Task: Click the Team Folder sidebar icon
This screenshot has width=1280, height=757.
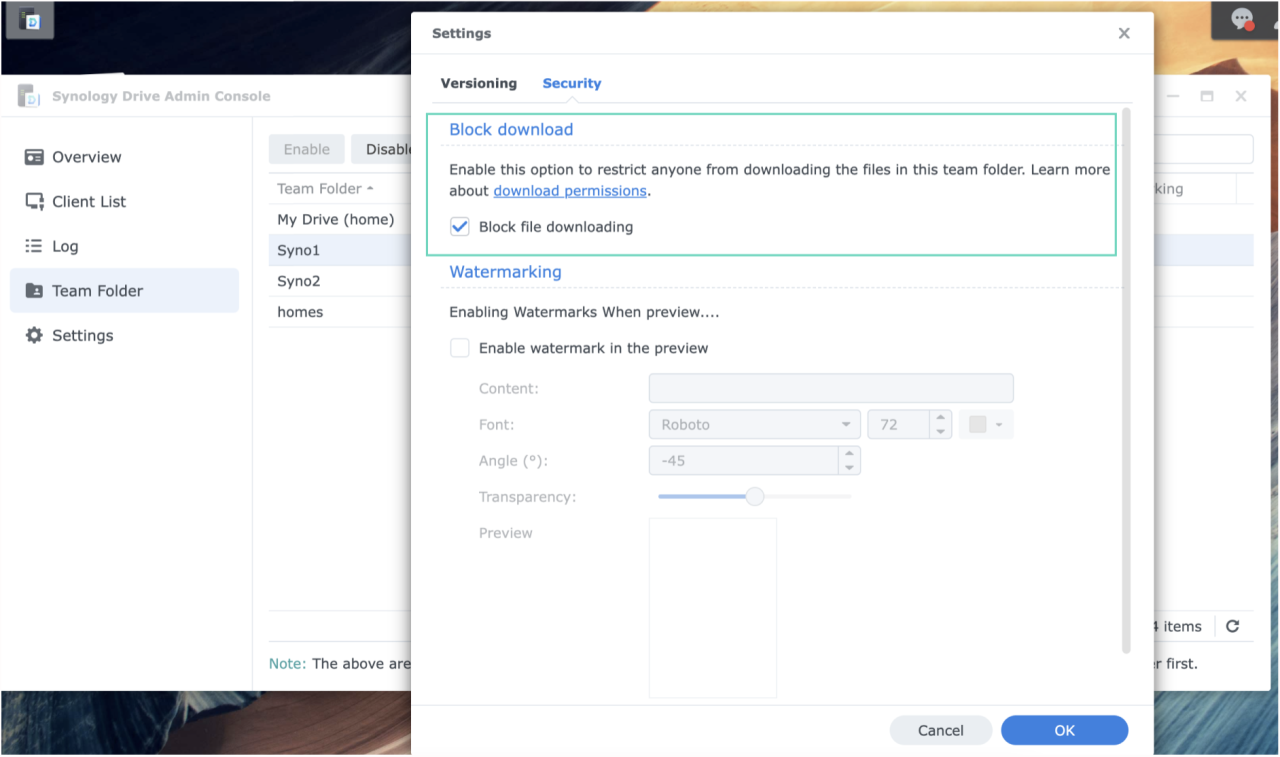Action: 32,290
